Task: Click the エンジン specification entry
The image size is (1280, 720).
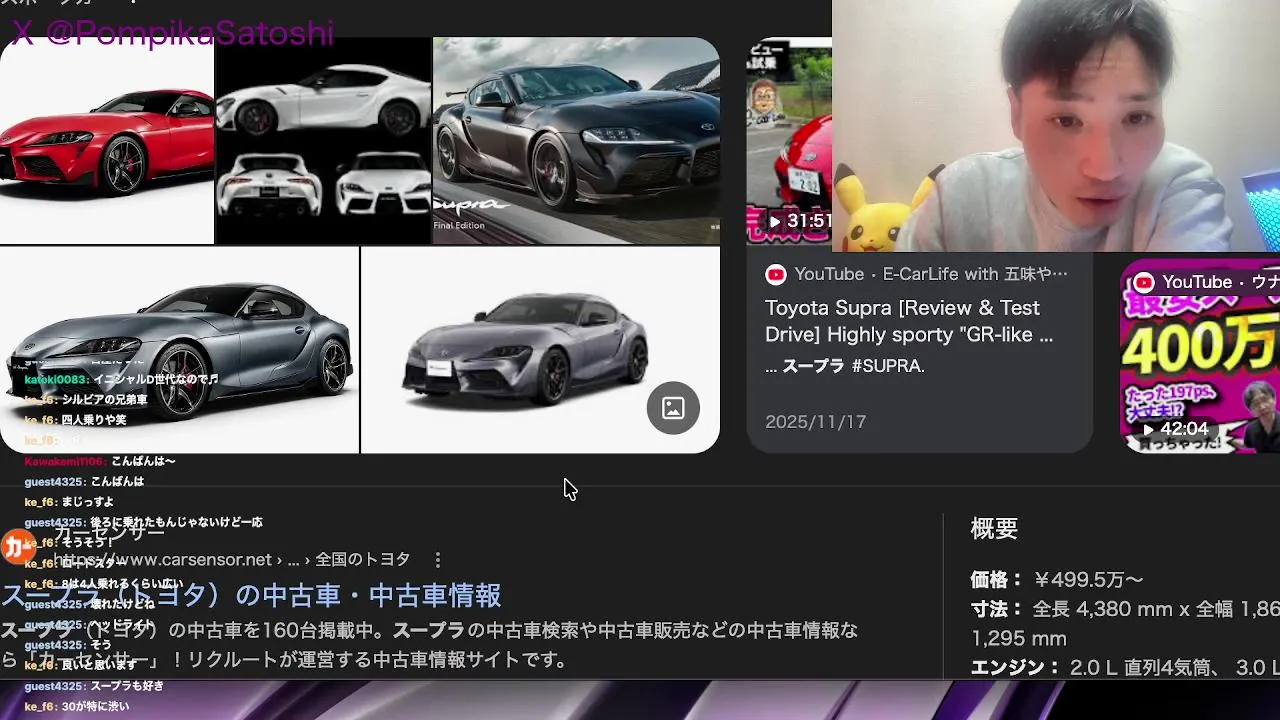Action: pyautogui.click(x=1125, y=667)
